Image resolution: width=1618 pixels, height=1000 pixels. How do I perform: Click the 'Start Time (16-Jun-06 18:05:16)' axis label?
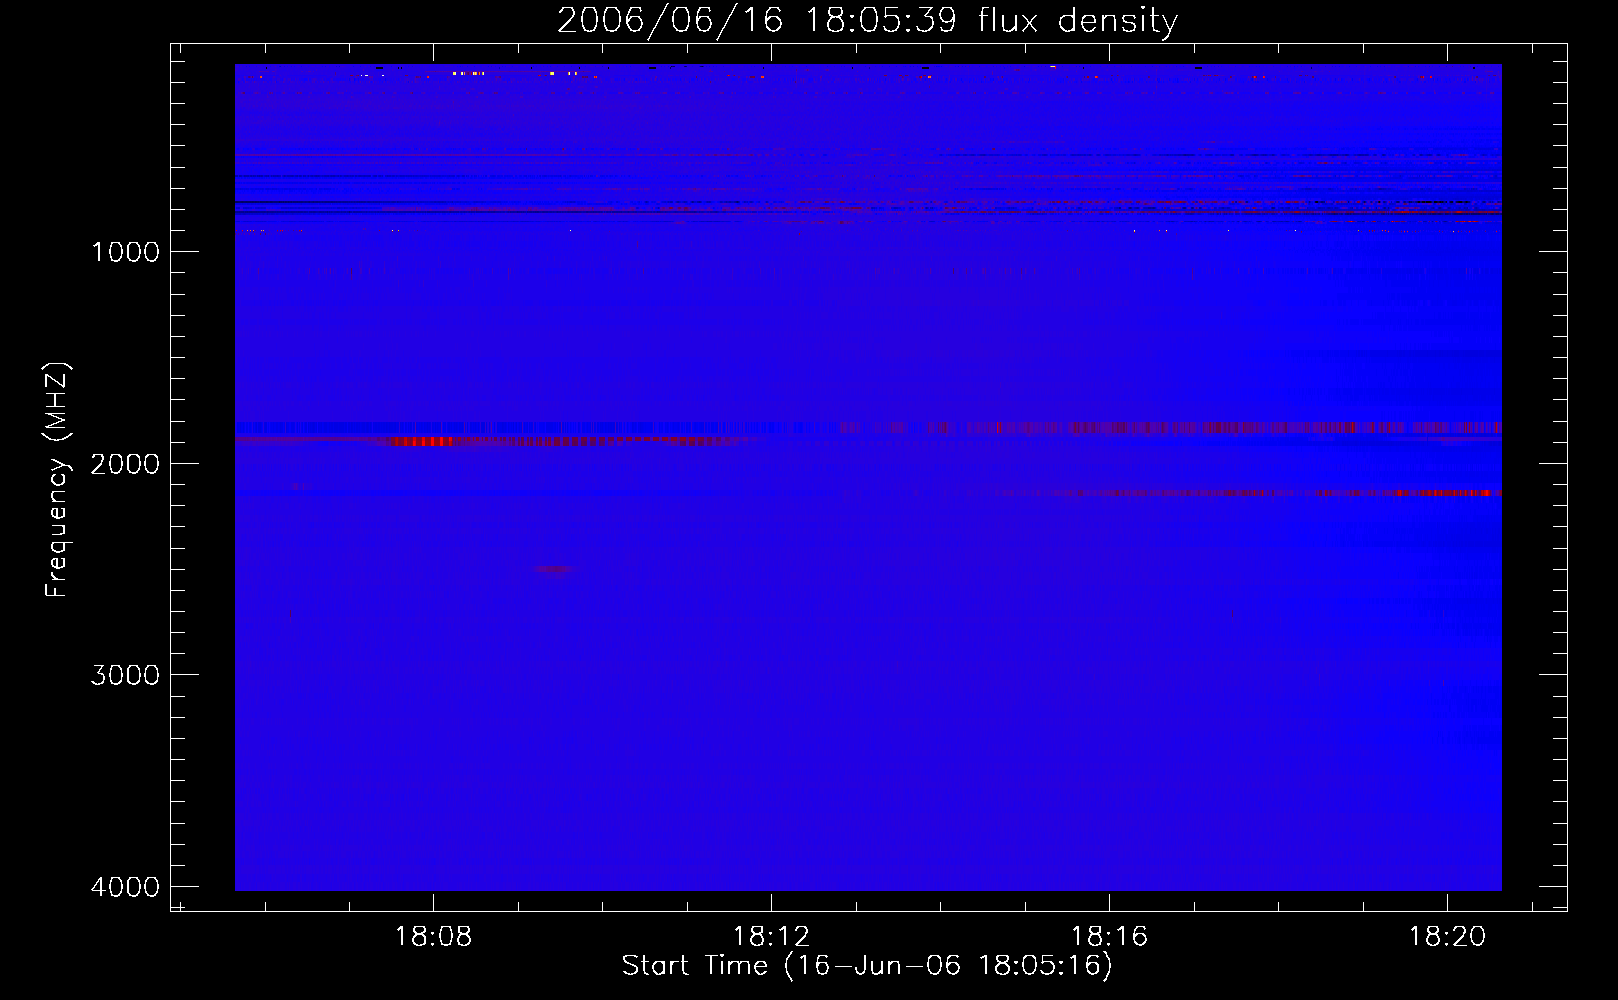pos(867,966)
